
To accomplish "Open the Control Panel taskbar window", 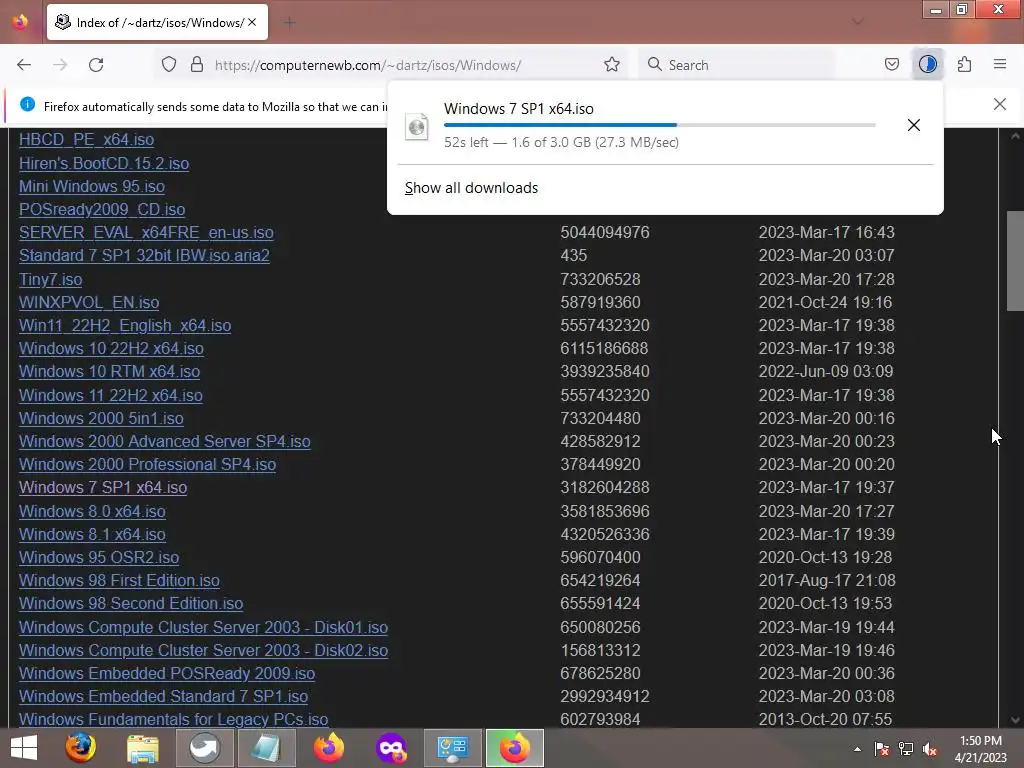I will (x=453, y=748).
